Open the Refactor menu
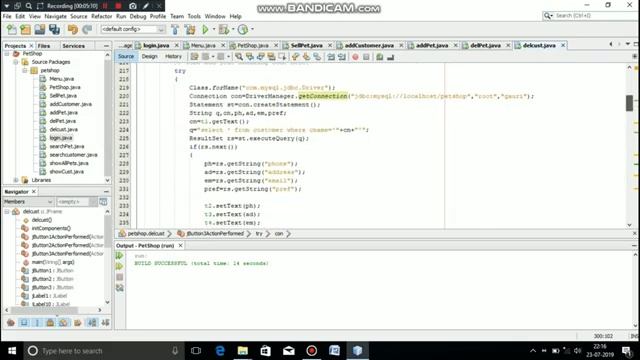This screenshot has height=360, width=640. (x=101, y=16)
